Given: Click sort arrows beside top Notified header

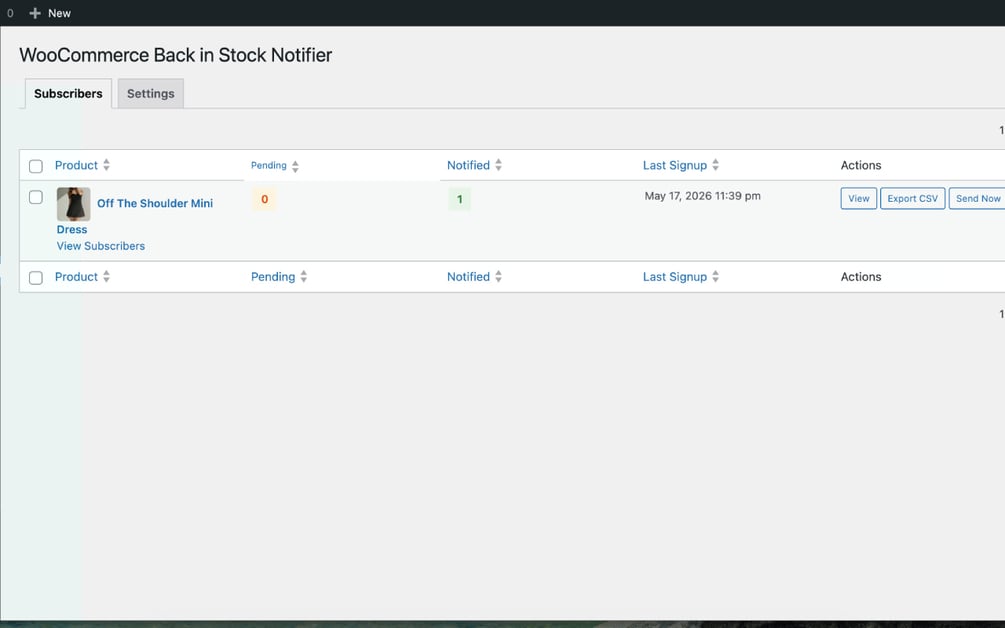Looking at the screenshot, I should 498,165.
